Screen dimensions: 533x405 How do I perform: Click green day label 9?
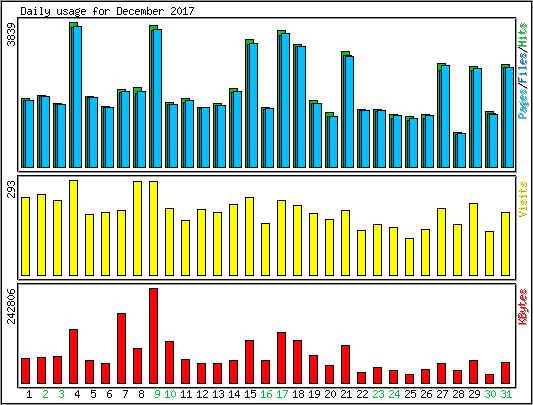[x=157, y=394]
